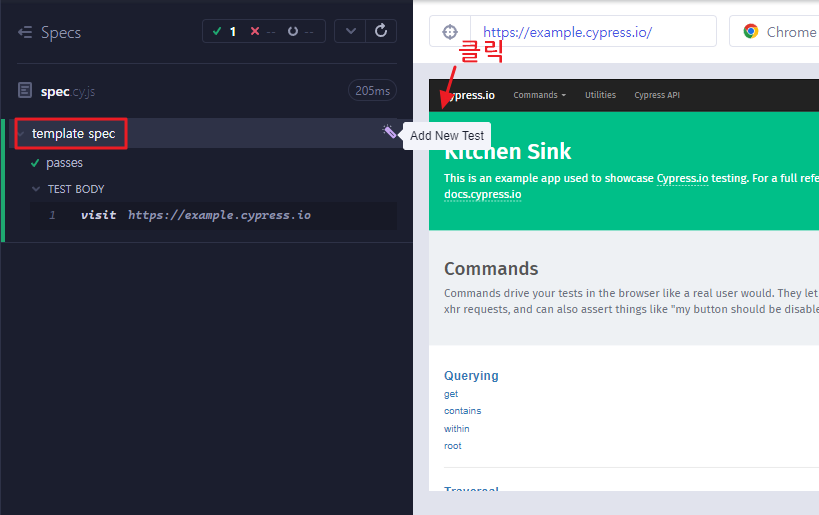Click the spec file document icon
Image resolution: width=819 pixels, height=515 pixels.
[25, 90]
